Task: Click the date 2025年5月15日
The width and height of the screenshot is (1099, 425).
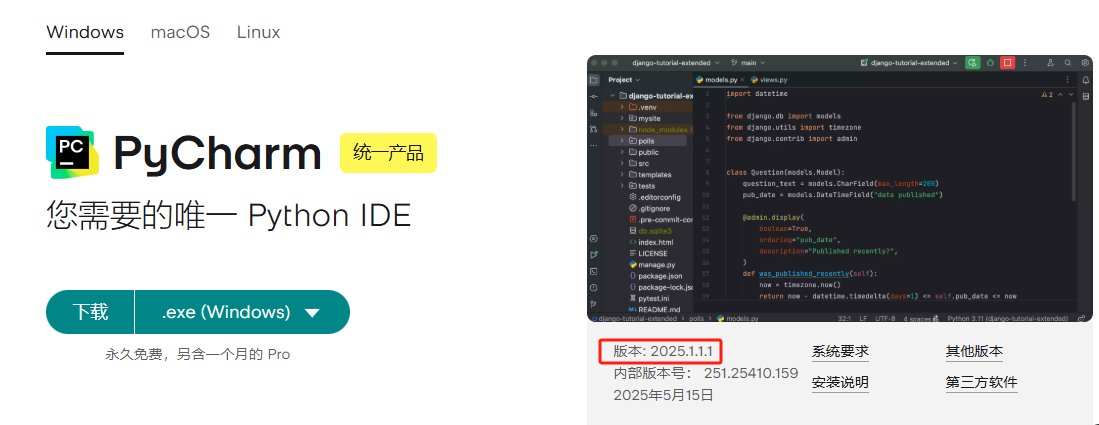Action: tap(663, 396)
